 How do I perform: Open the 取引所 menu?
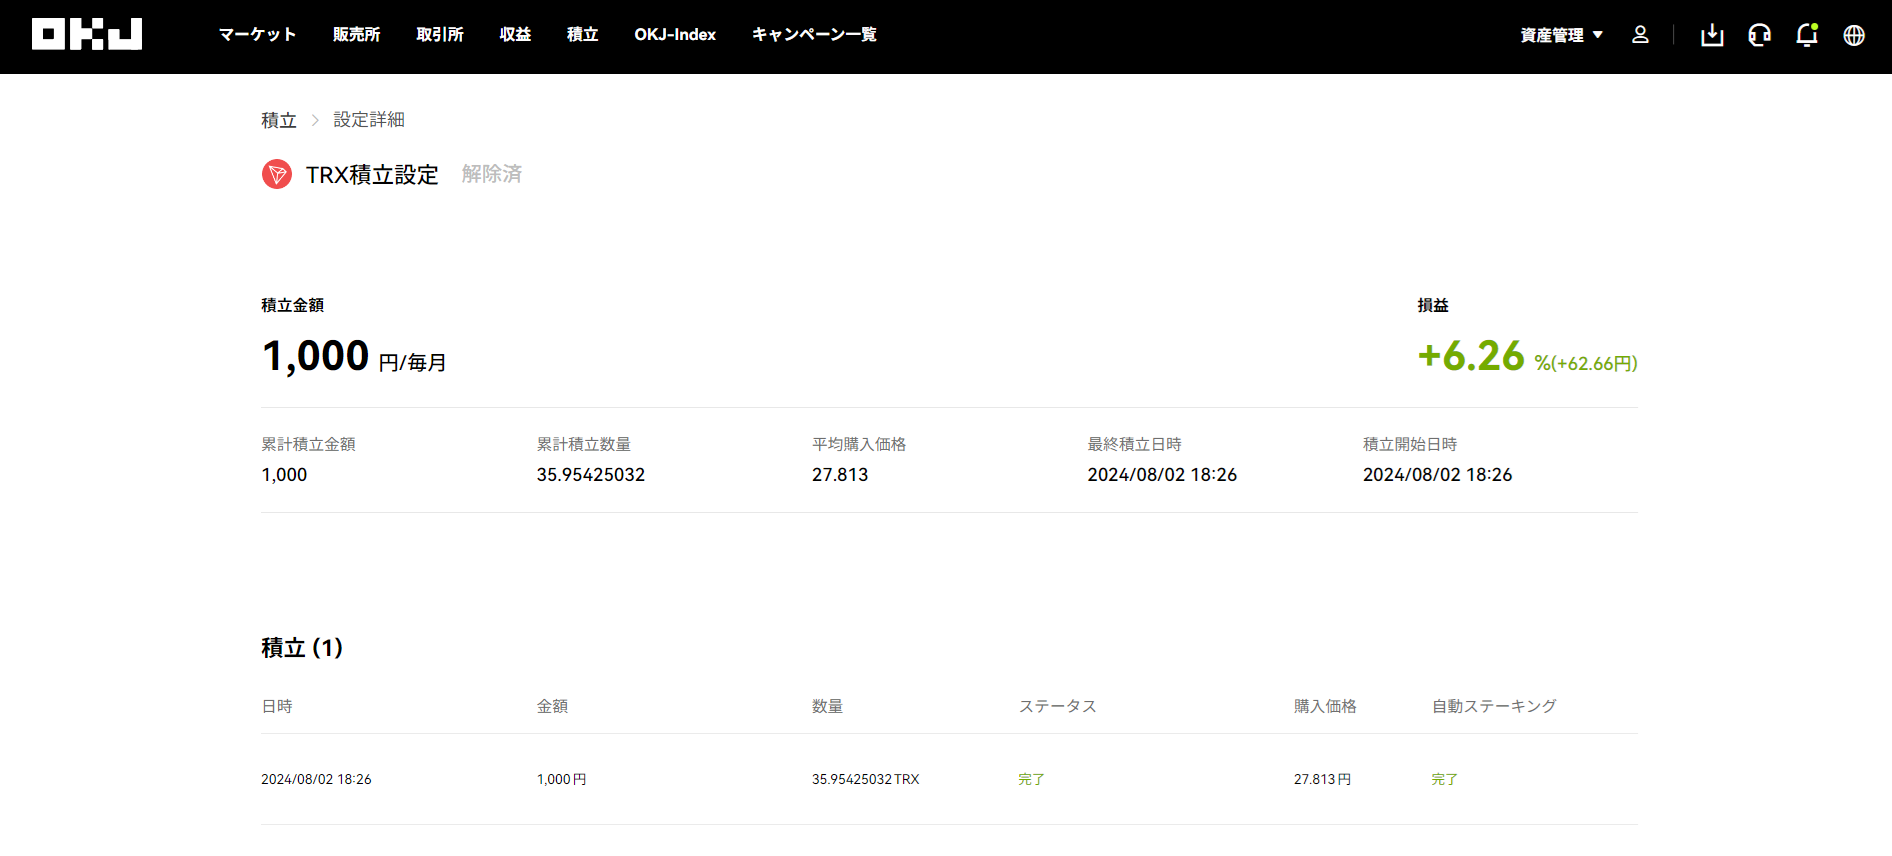(x=440, y=34)
